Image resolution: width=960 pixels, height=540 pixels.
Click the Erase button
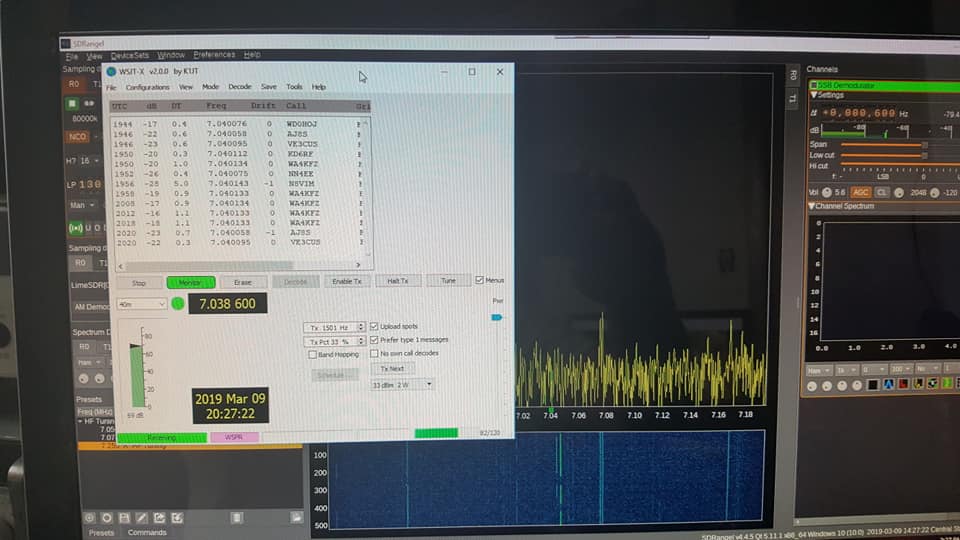[x=242, y=282]
